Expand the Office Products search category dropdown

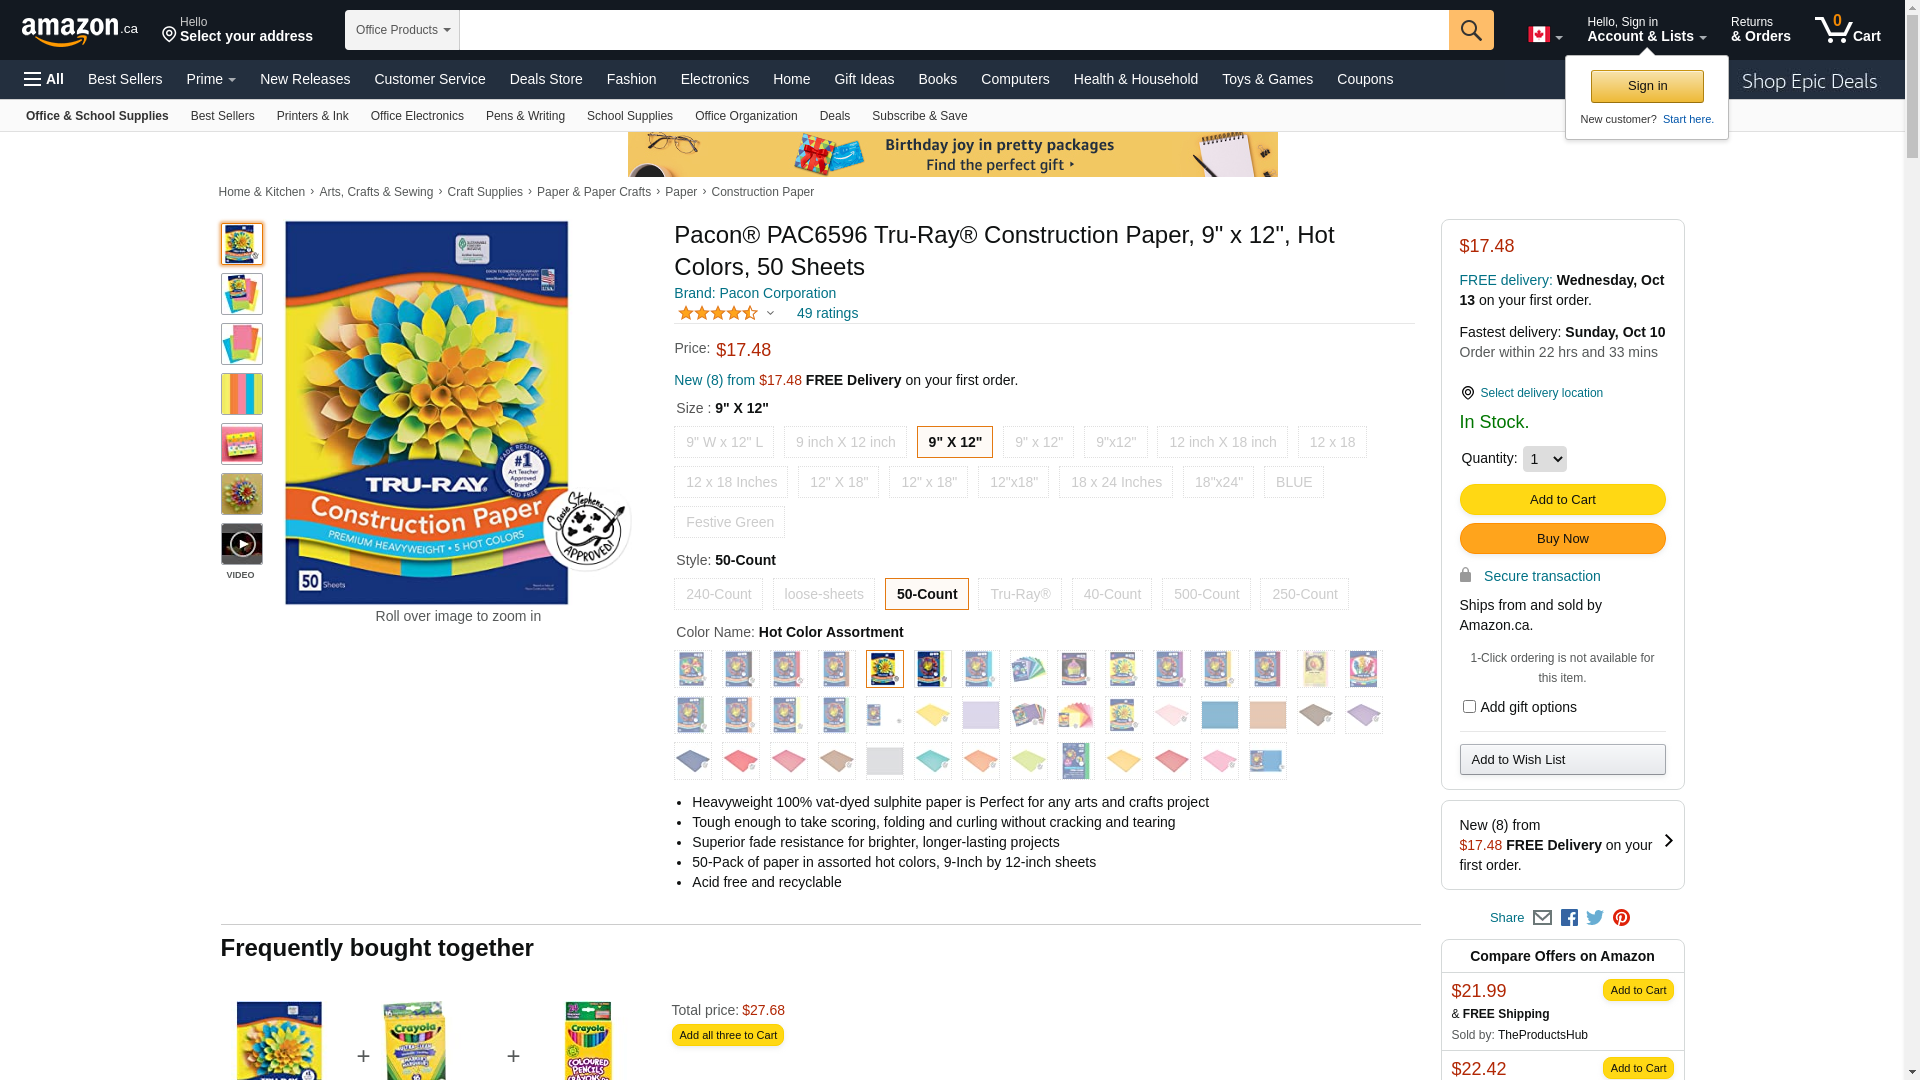402,30
